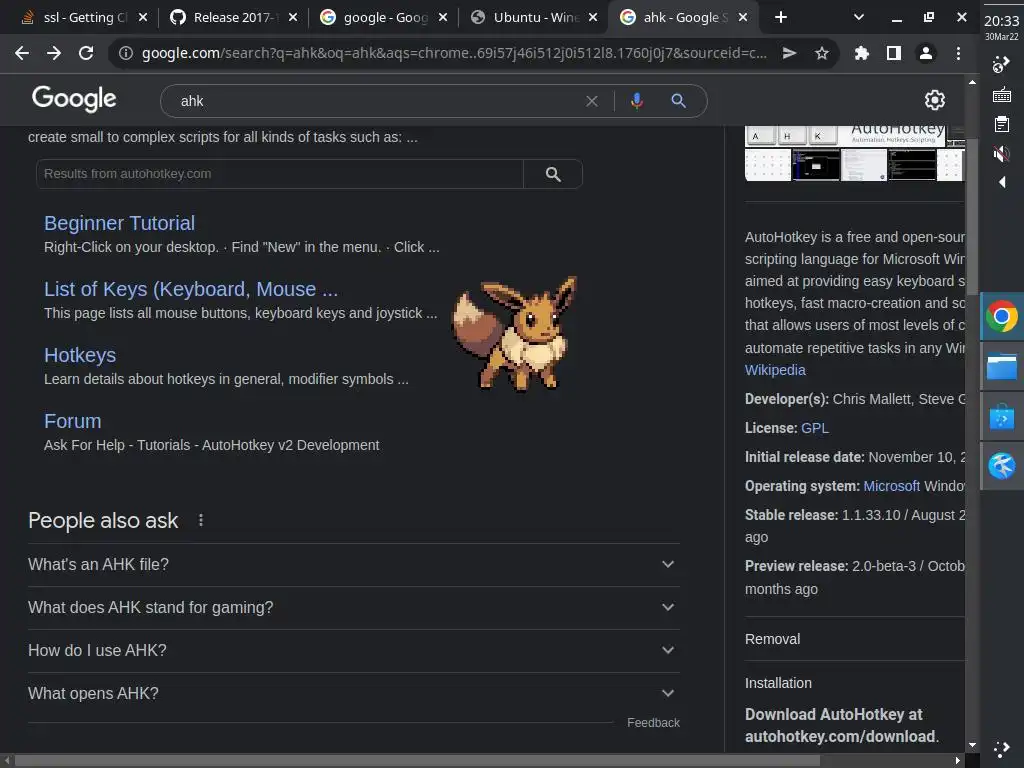Open the tab search dropdown arrow
Viewport: 1024px width, 768px height.
click(859, 18)
